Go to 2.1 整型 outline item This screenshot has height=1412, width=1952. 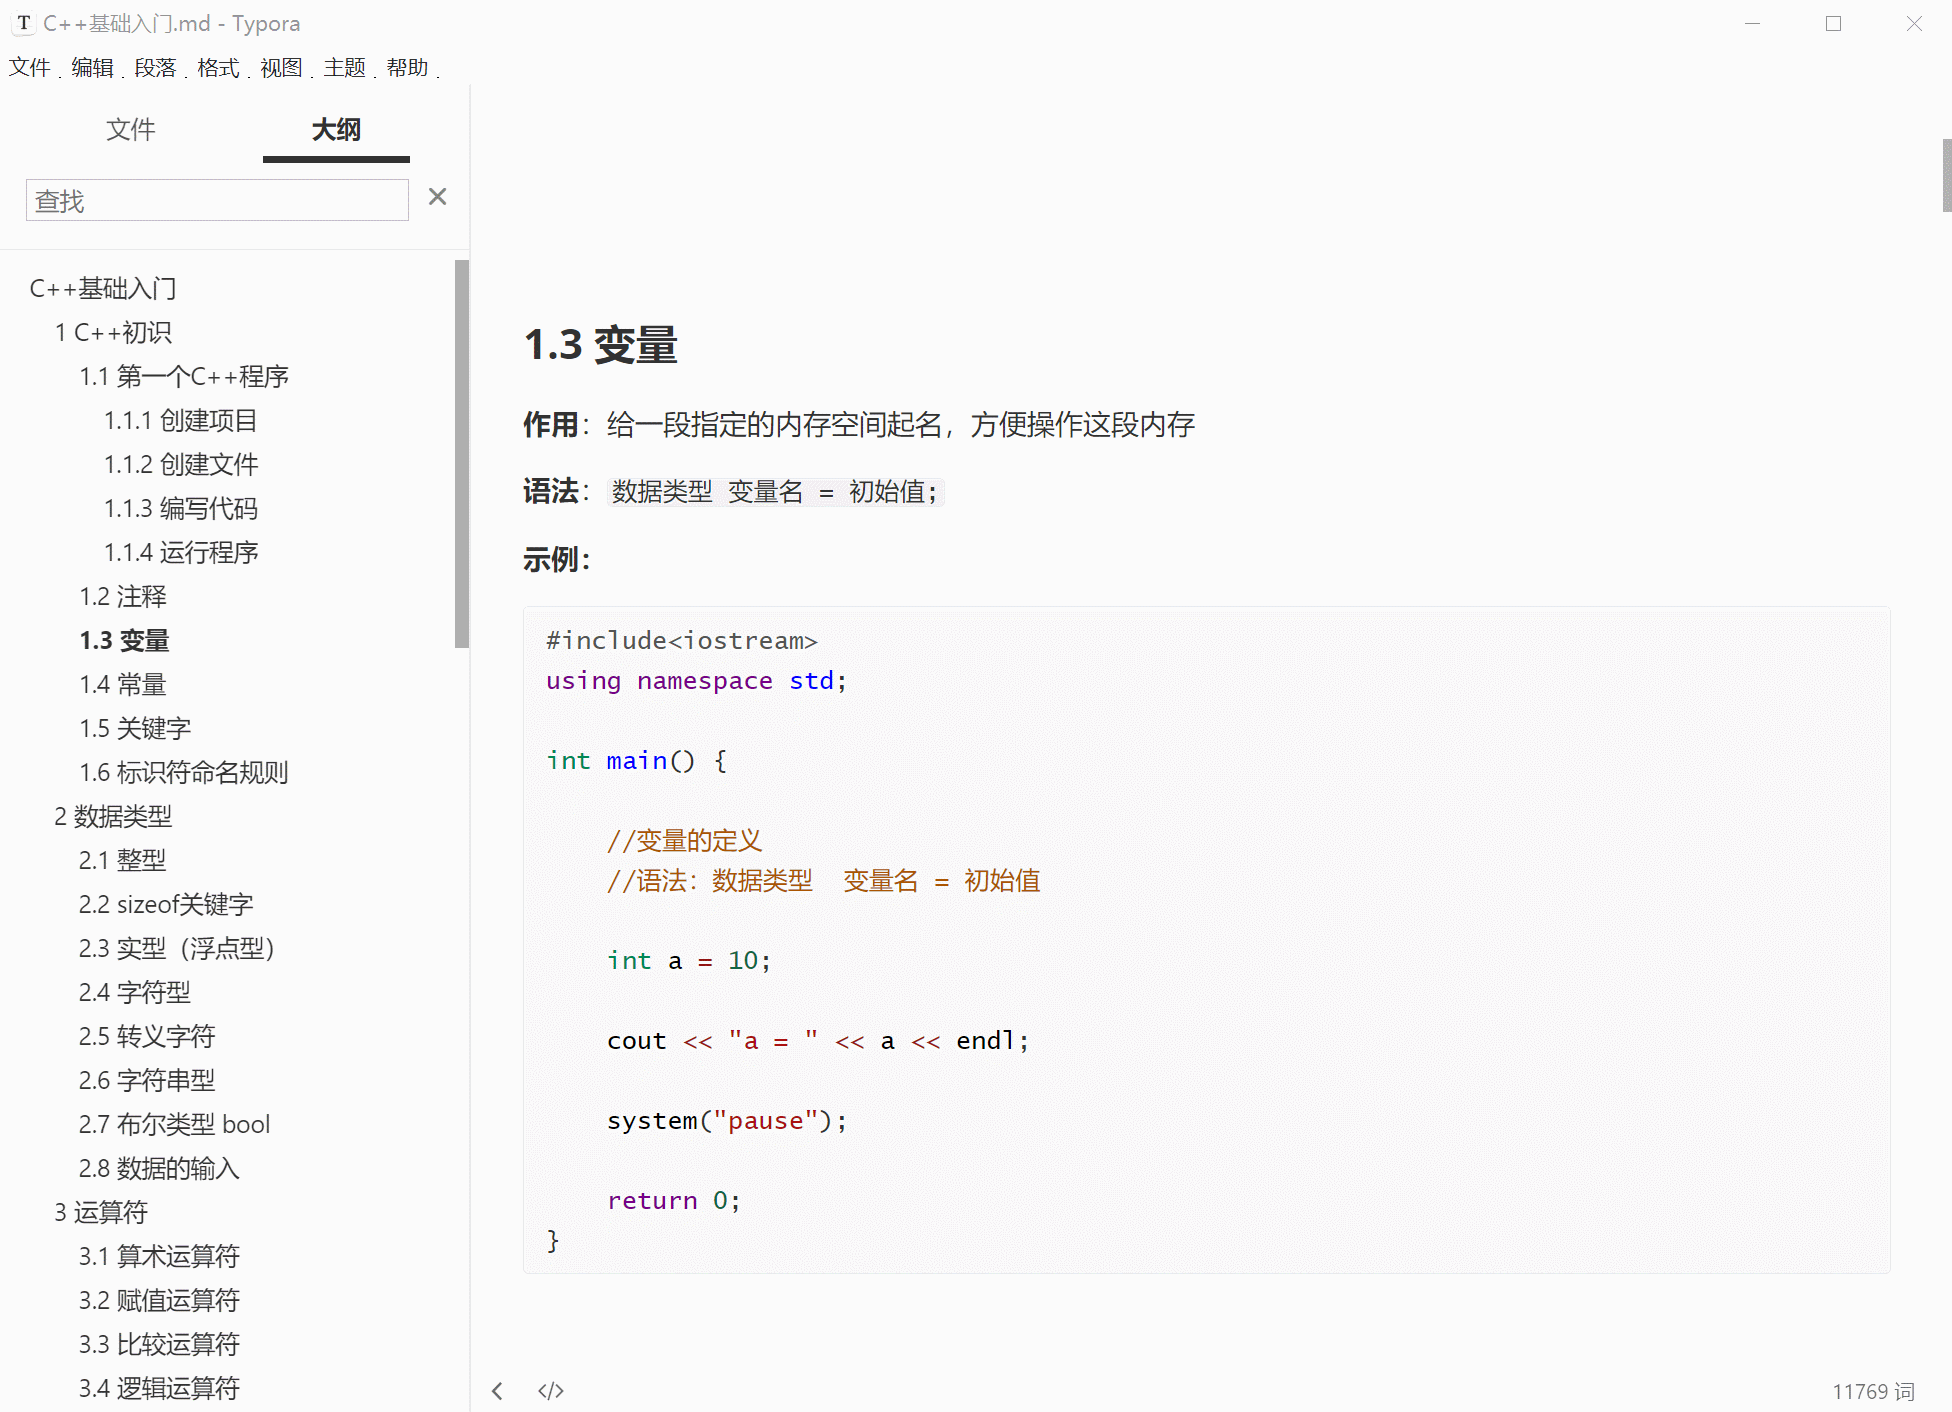(x=123, y=860)
